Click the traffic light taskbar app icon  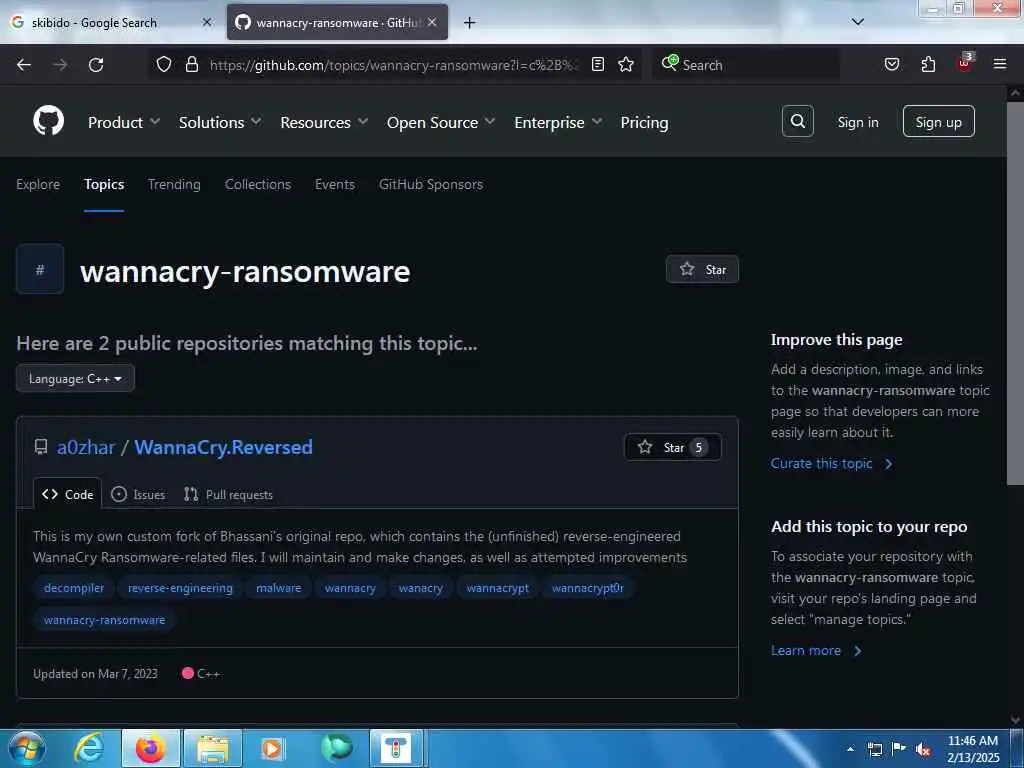tap(396, 749)
